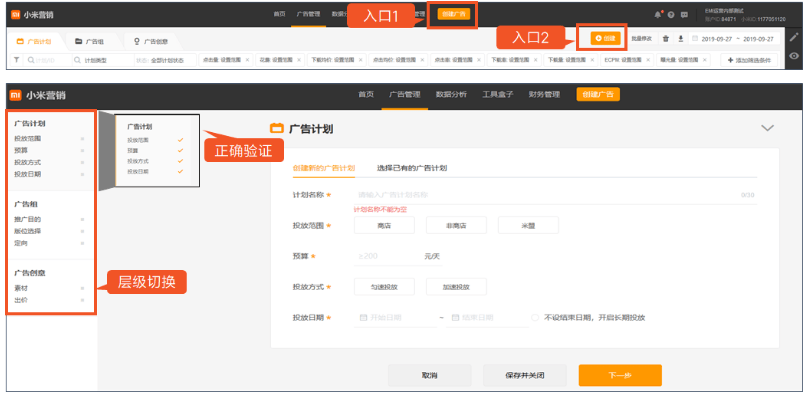Remove the 点击均价 filter chip with its ×

[x=422, y=60]
